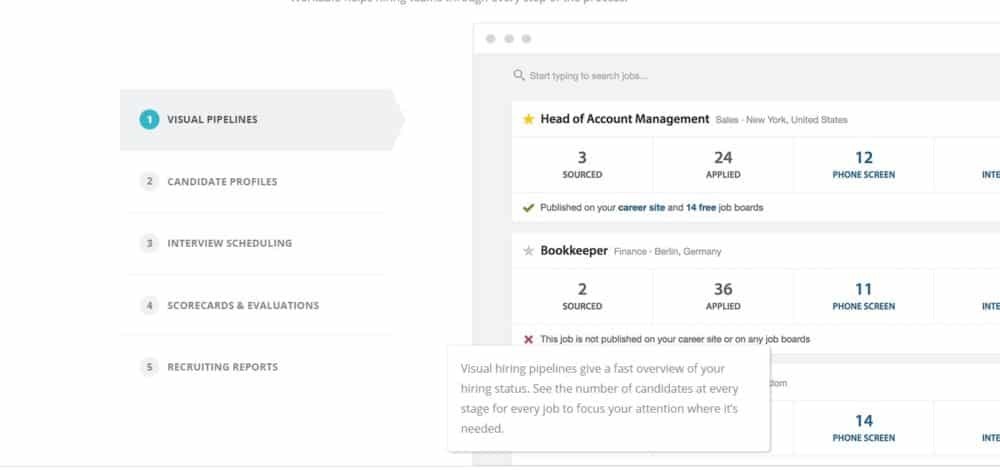Open Scorecards & Evaluations step
The image size is (1000, 470).
click(x=242, y=305)
